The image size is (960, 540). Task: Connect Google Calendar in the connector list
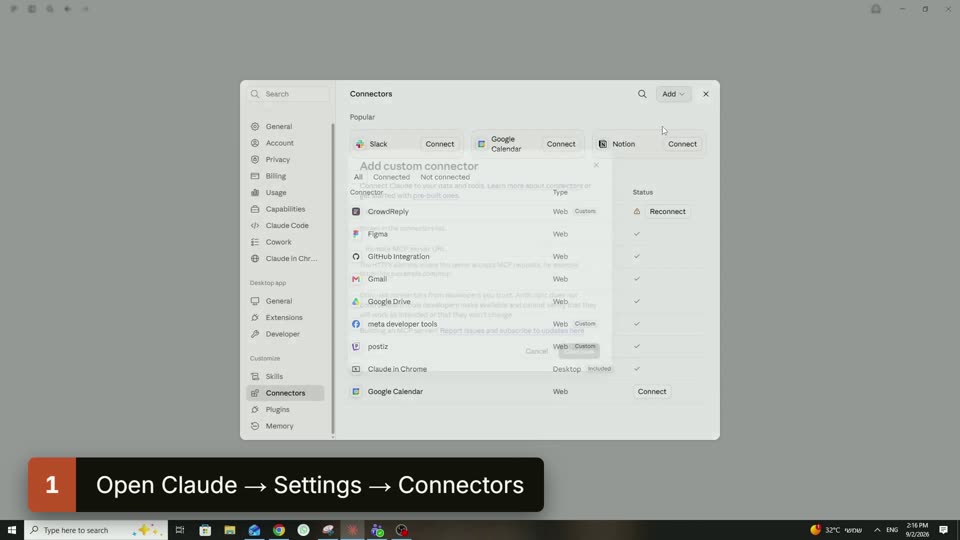click(x=651, y=392)
